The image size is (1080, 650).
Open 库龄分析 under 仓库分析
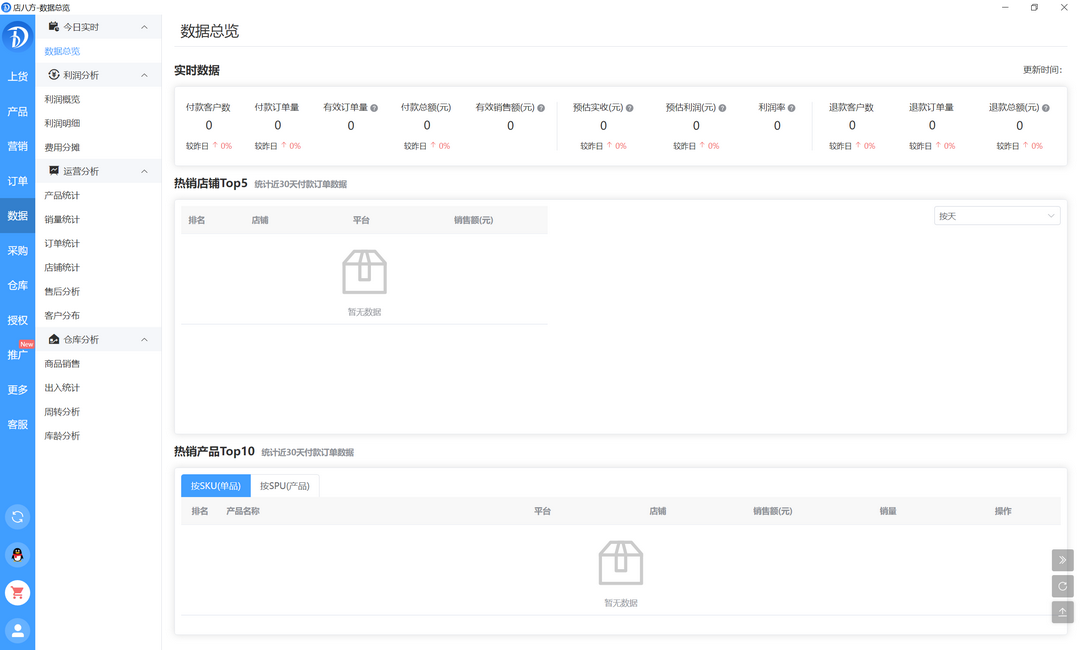[62, 436]
